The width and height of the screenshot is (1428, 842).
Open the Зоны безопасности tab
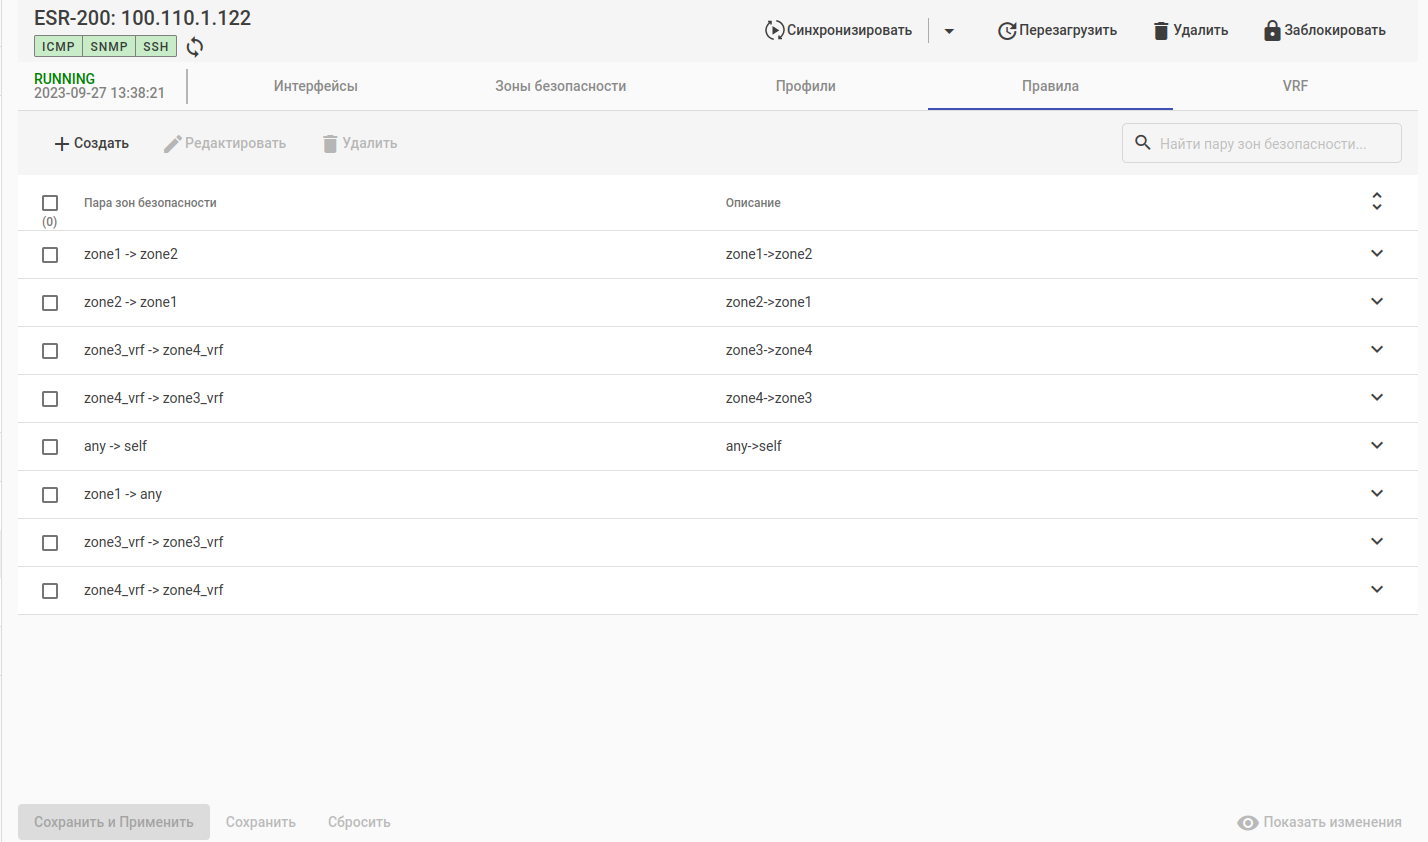pos(560,86)
